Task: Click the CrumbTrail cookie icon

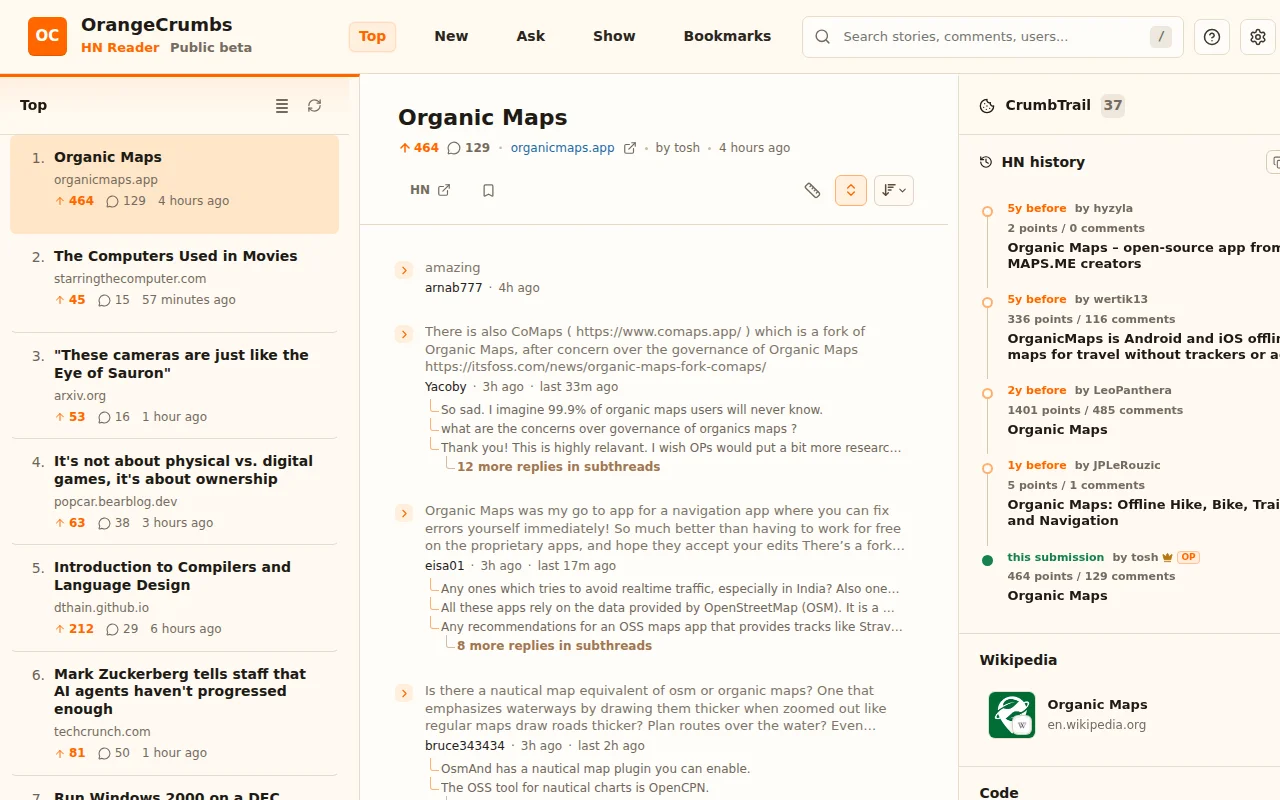Action: tap(987, 106)
